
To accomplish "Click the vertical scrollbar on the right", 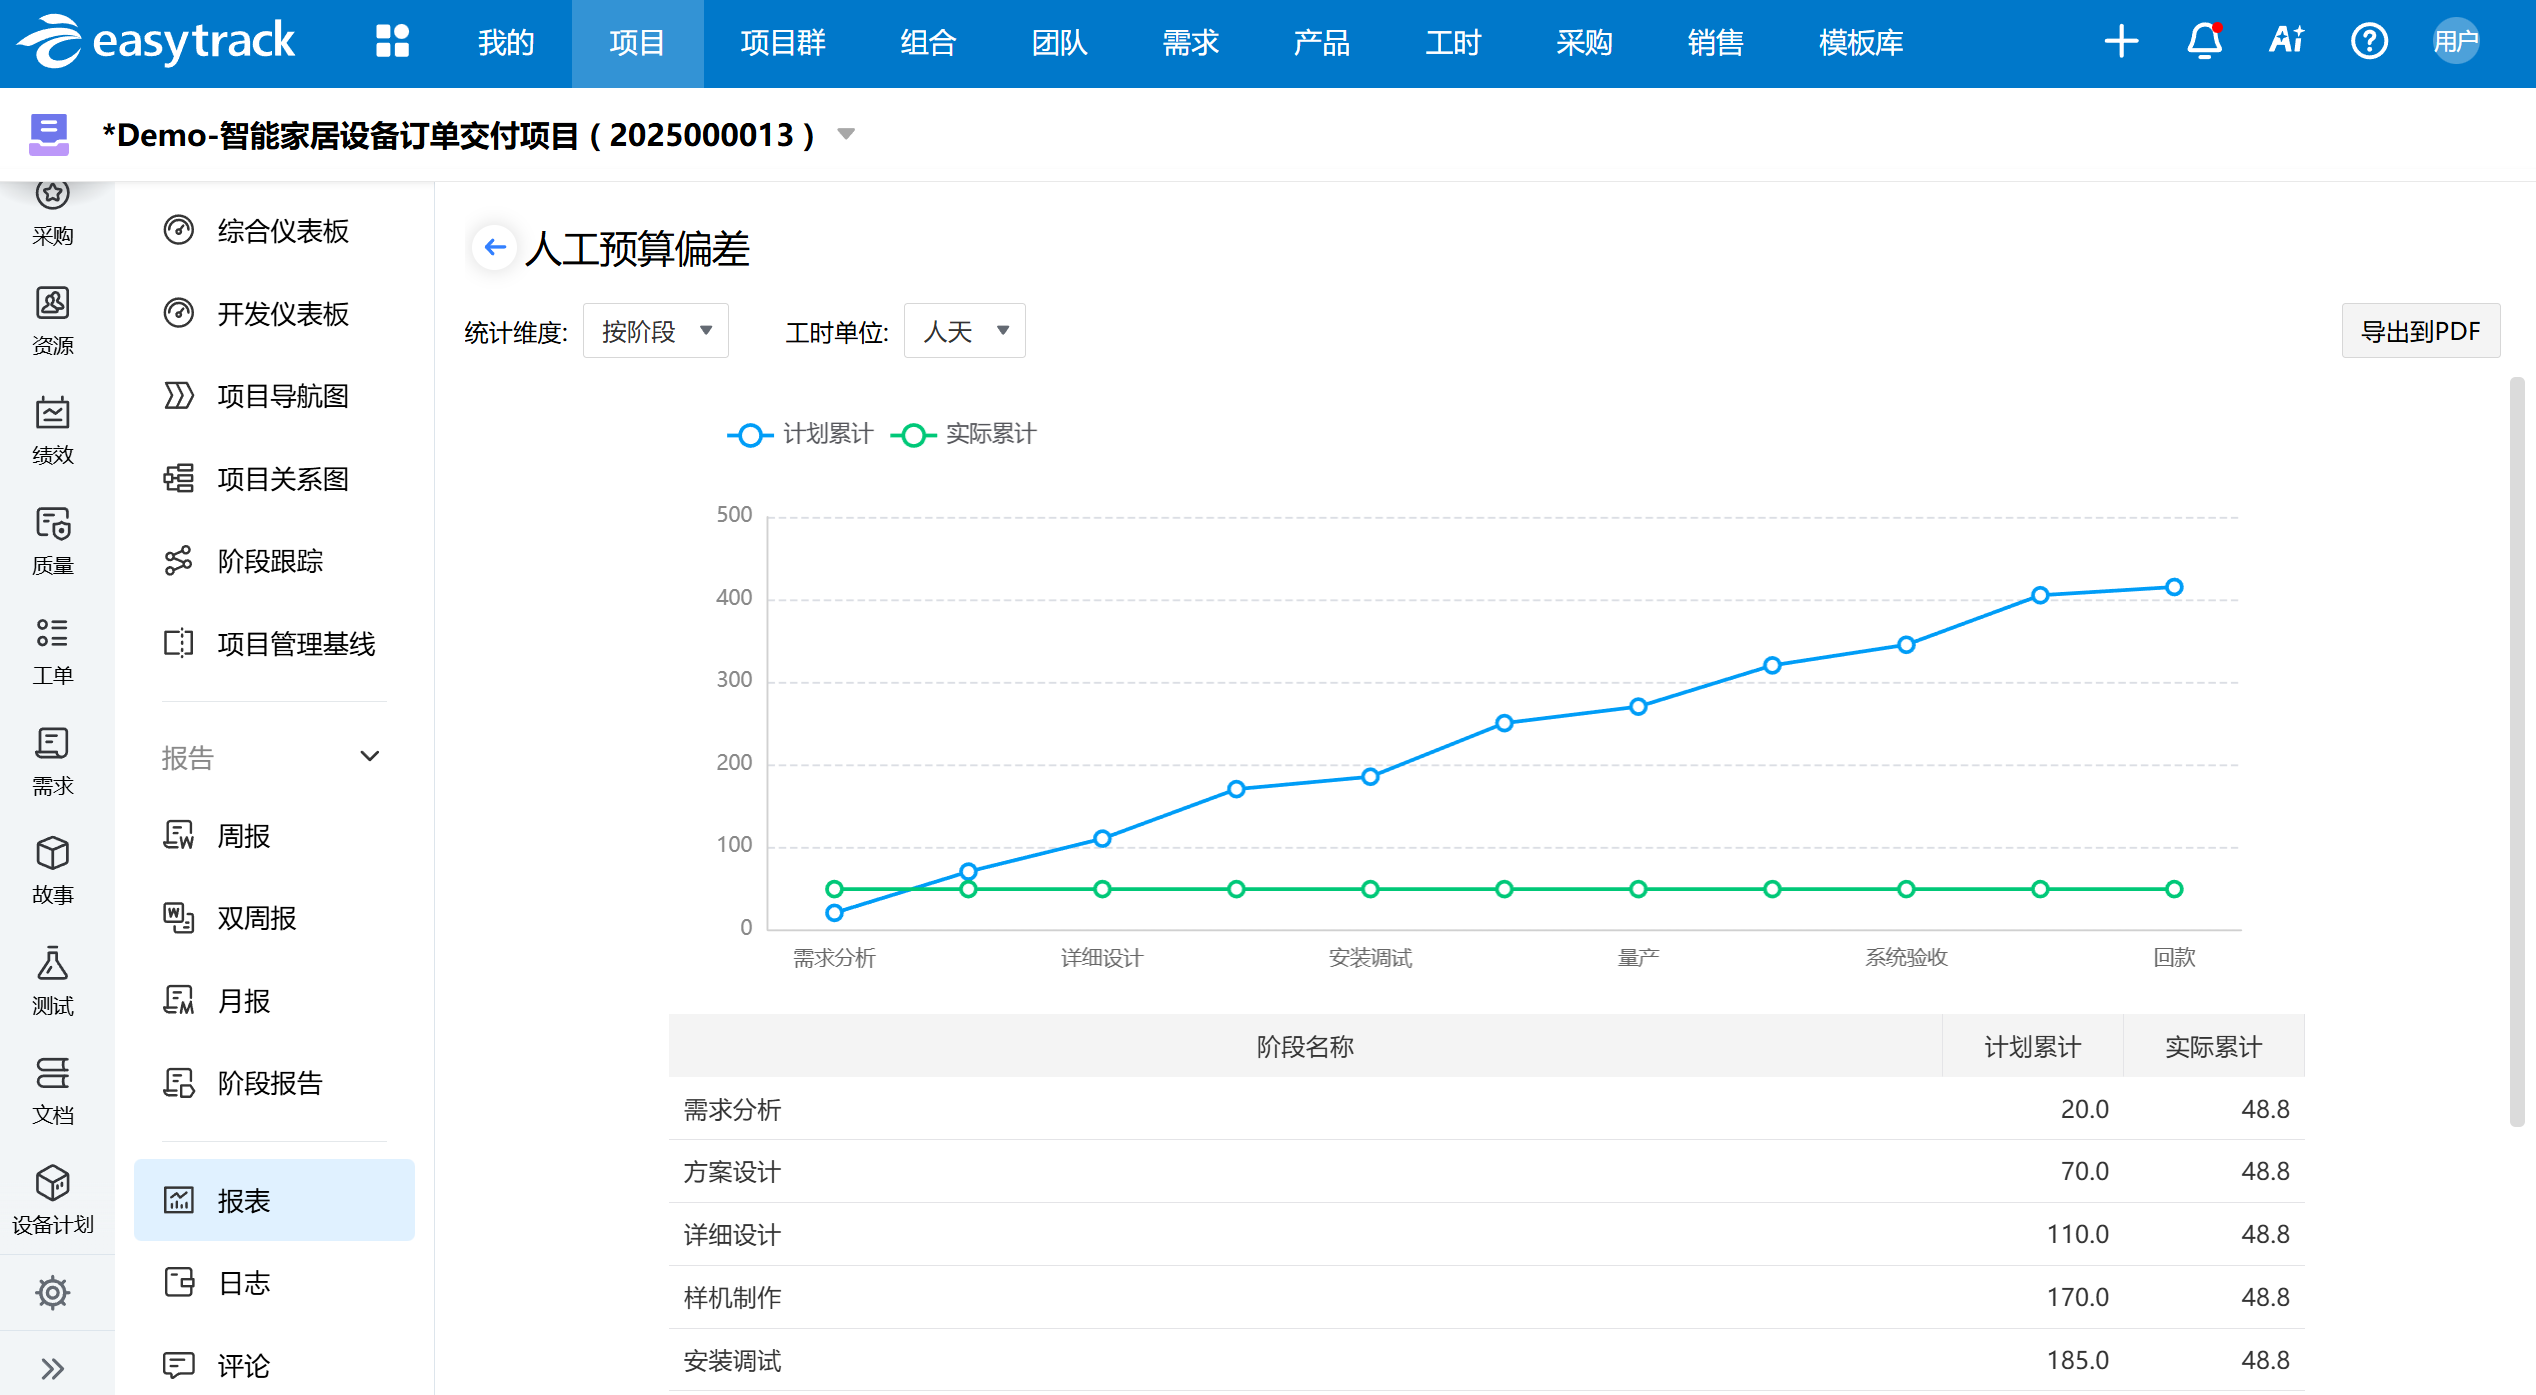I will (x=2517, y=750).
